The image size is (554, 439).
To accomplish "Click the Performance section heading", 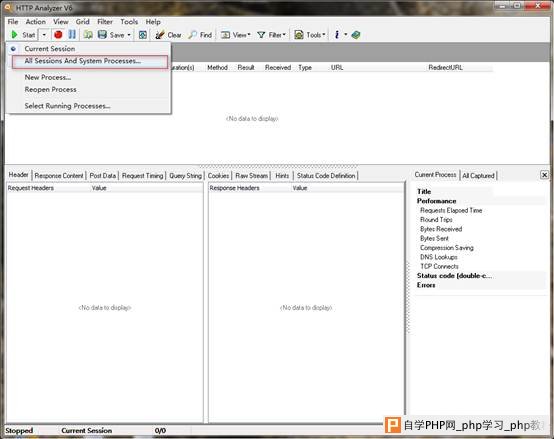I will (436, 201).
